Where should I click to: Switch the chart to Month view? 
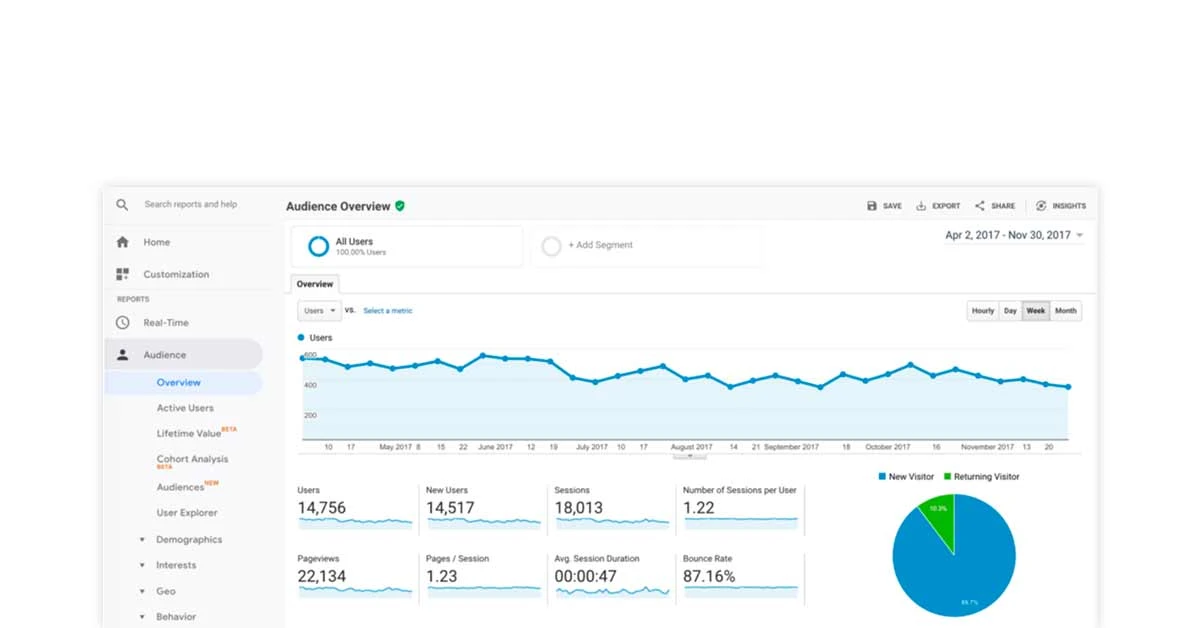click(x=1065, y=311)
